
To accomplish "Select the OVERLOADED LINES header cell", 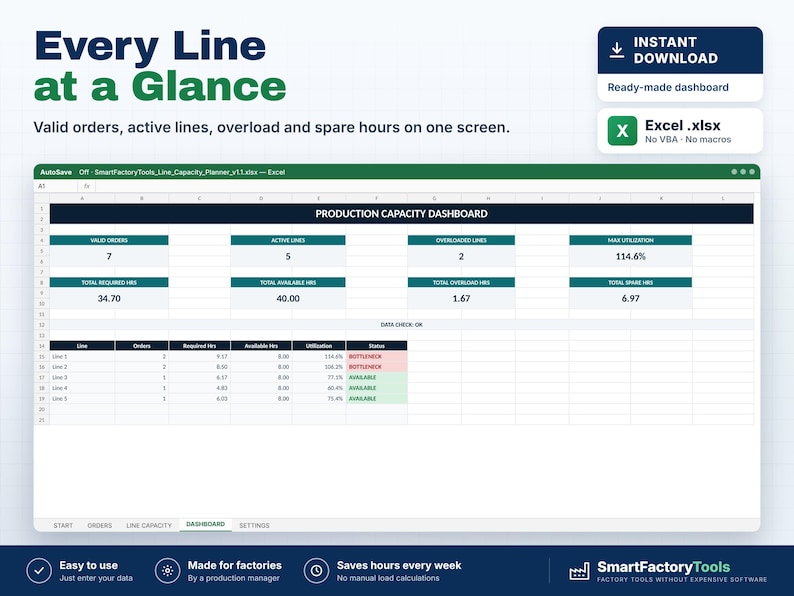I will pos(461,240).
